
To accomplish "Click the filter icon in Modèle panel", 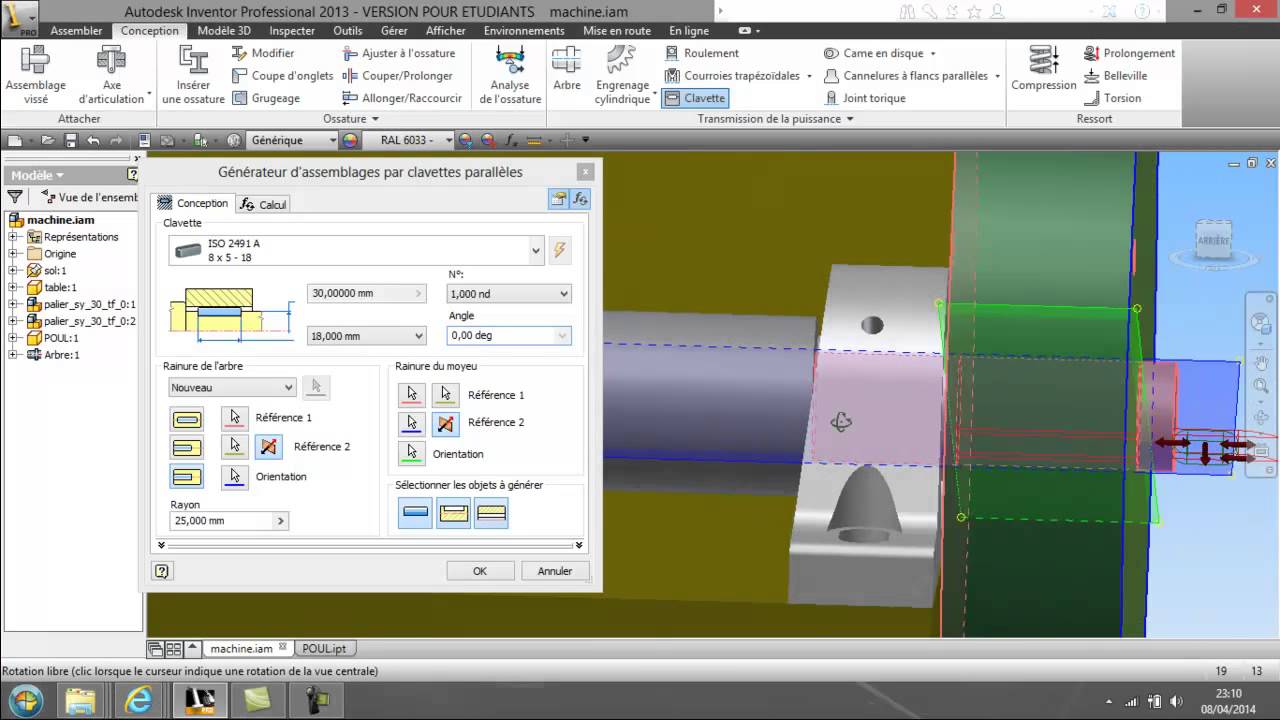I will pos(15,197).
